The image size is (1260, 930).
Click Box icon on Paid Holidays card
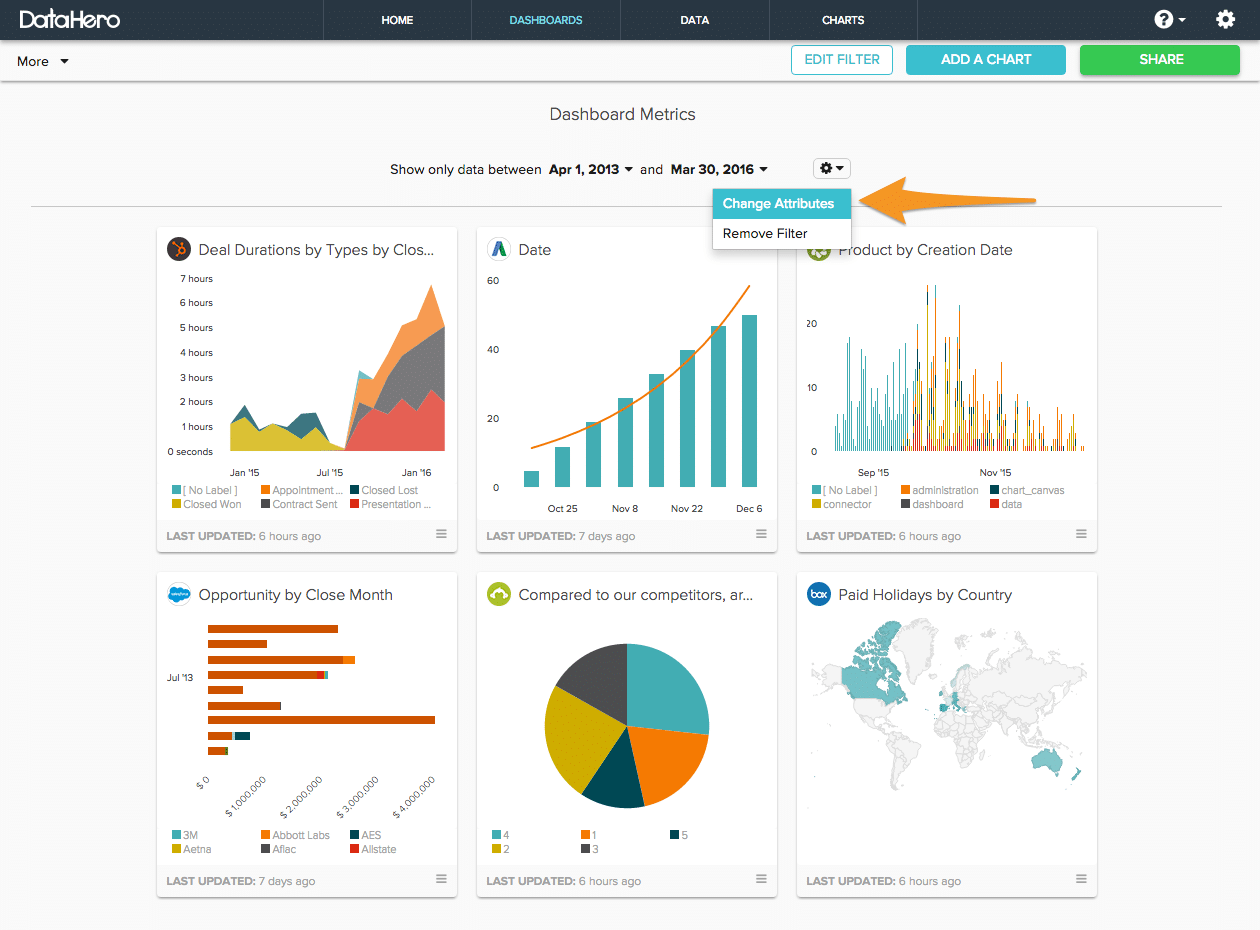(x=819, y=594)
